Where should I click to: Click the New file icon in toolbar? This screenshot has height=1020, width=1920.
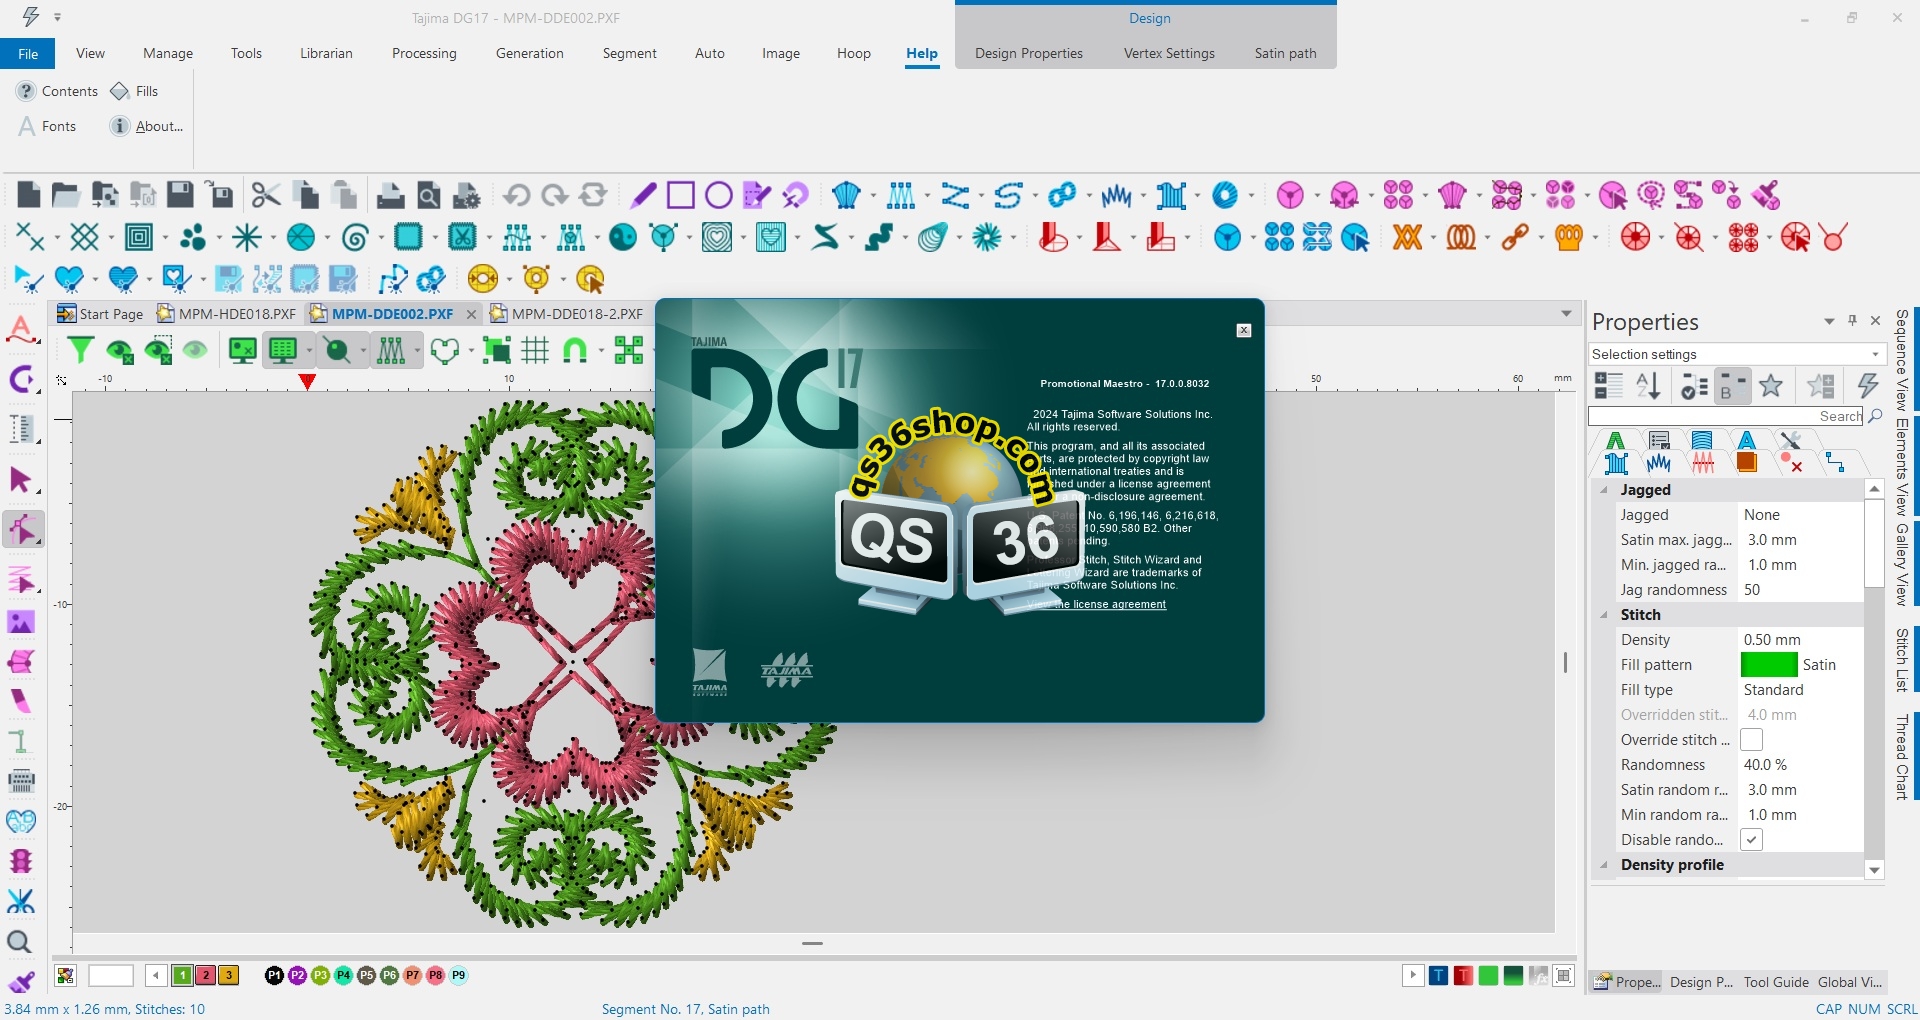pos(28,194)
